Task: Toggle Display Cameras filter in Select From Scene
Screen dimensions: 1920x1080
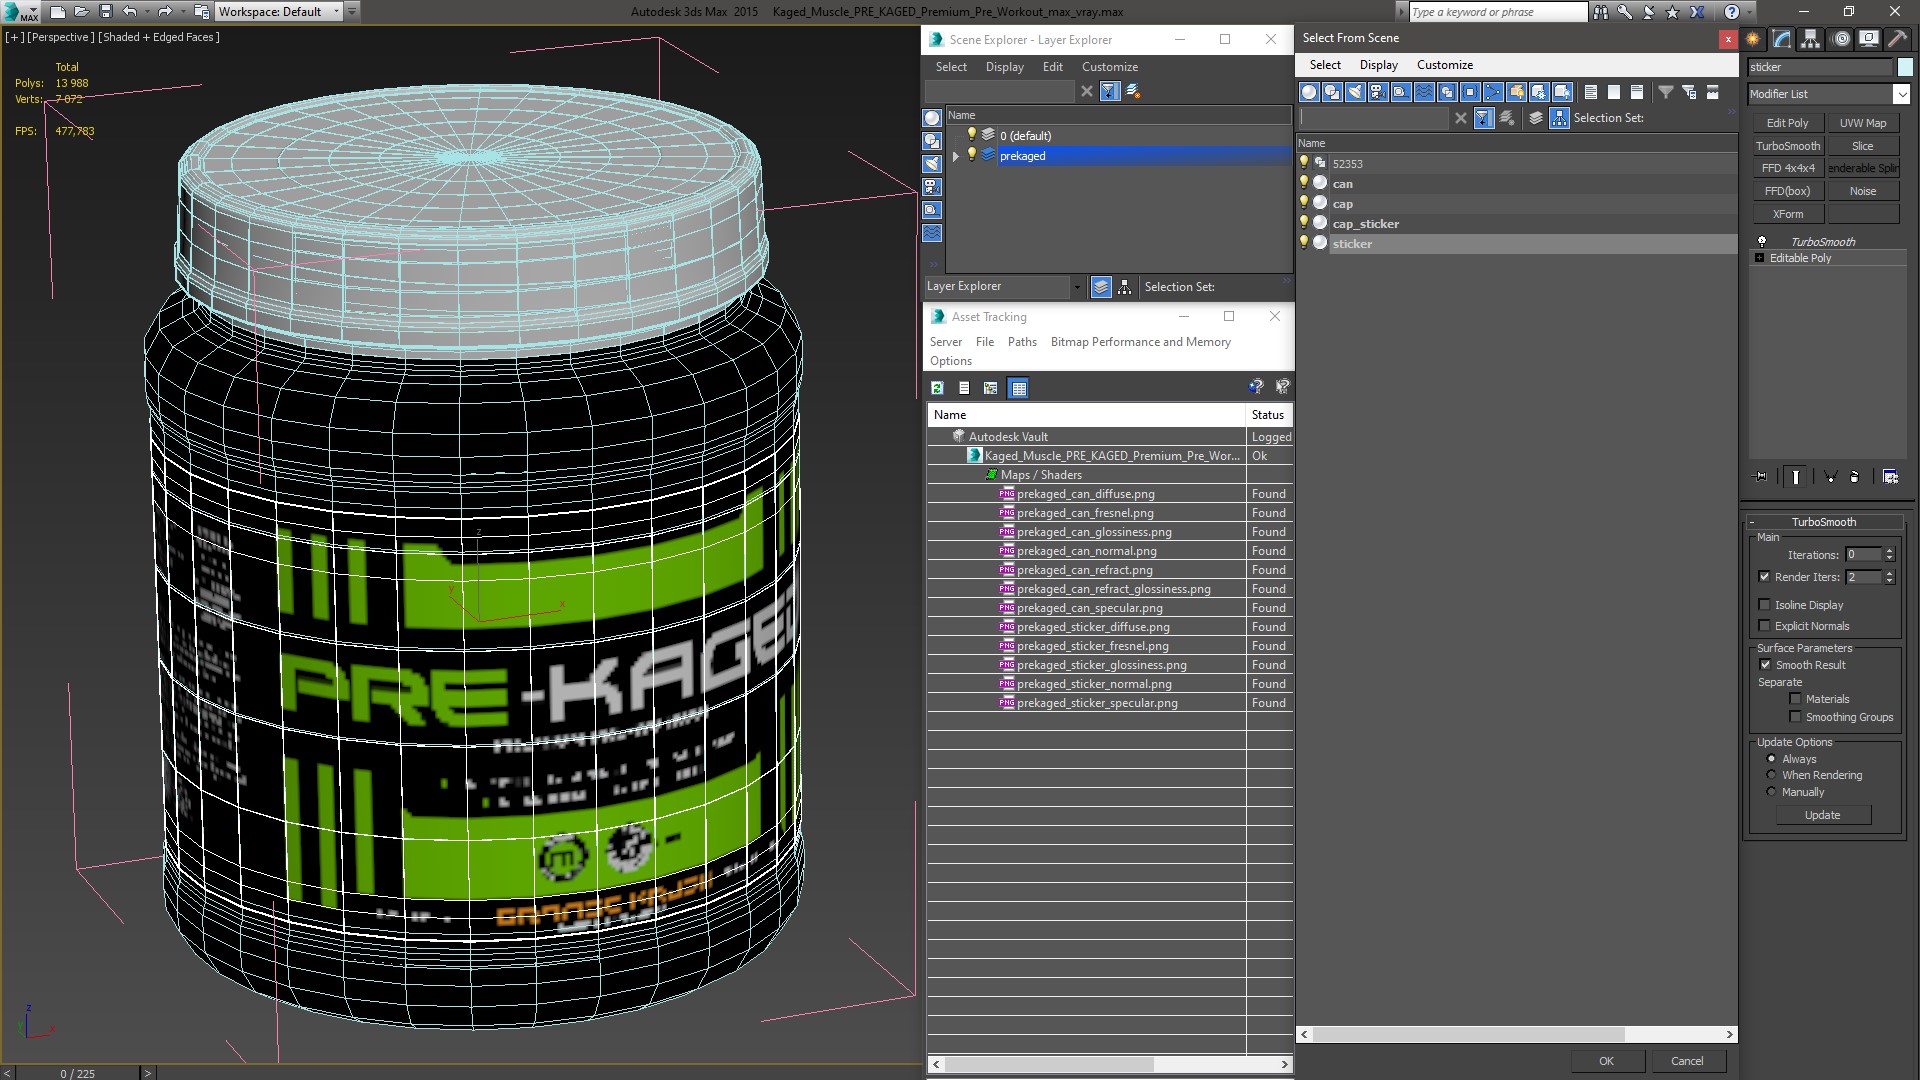Action: point(1378,92)
